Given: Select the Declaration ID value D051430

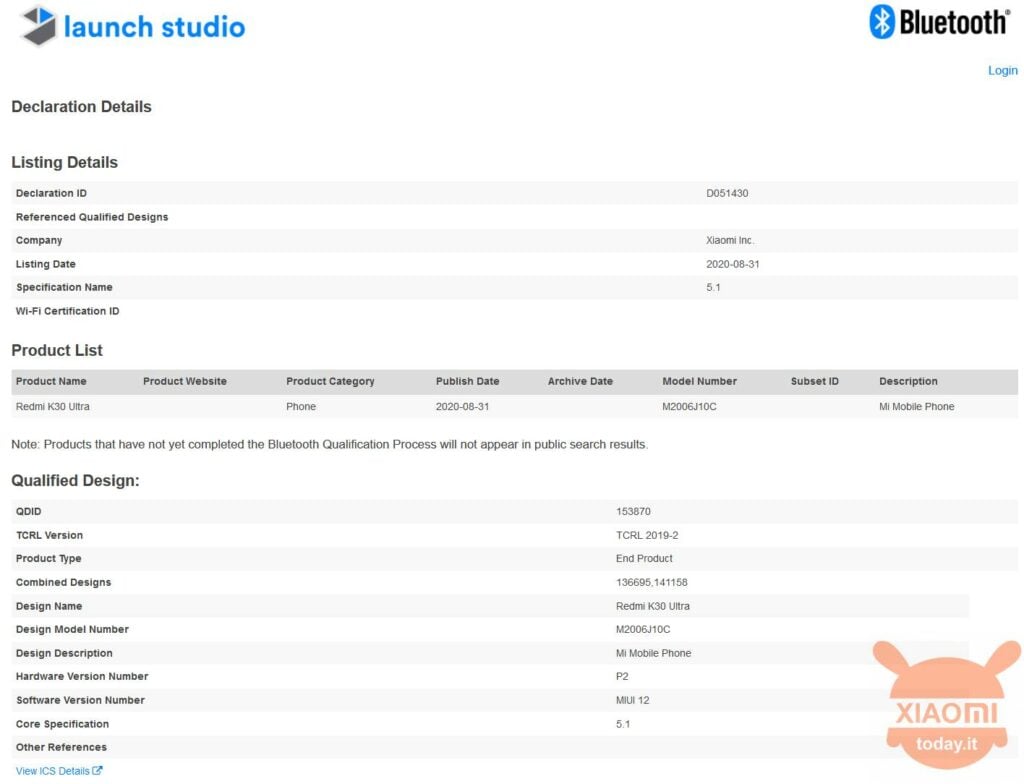Looking at the screenshot, I should 727,193.
